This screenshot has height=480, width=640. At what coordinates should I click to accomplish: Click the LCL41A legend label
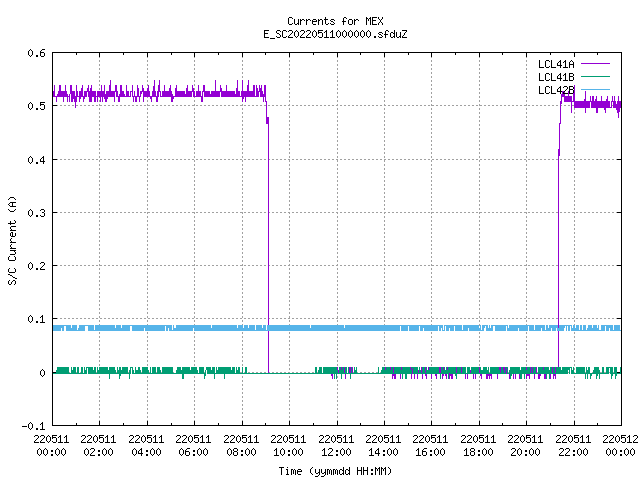[x=556, y=64]
